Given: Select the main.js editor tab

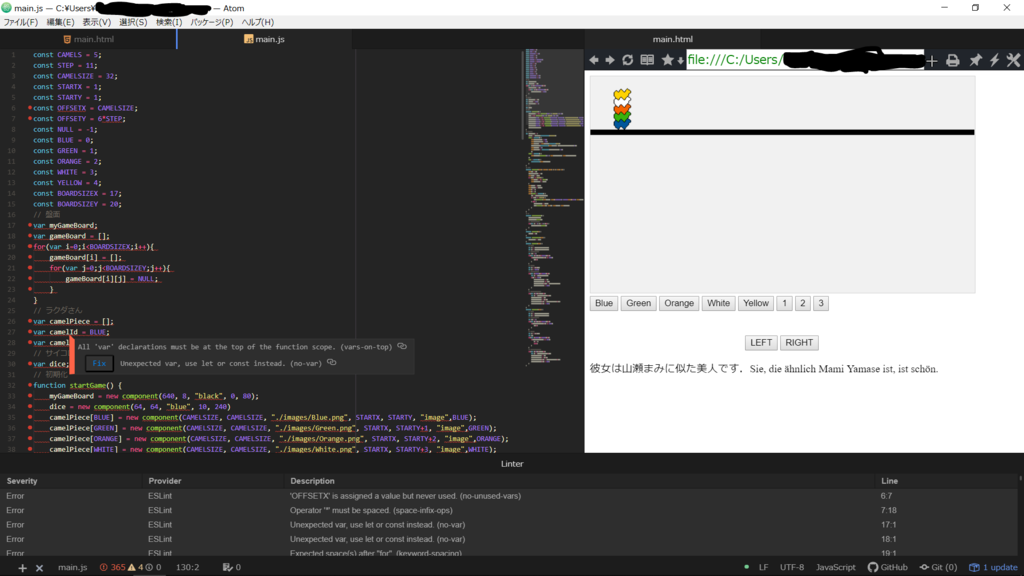Looking at the screenshot, I should coord(264,39).
